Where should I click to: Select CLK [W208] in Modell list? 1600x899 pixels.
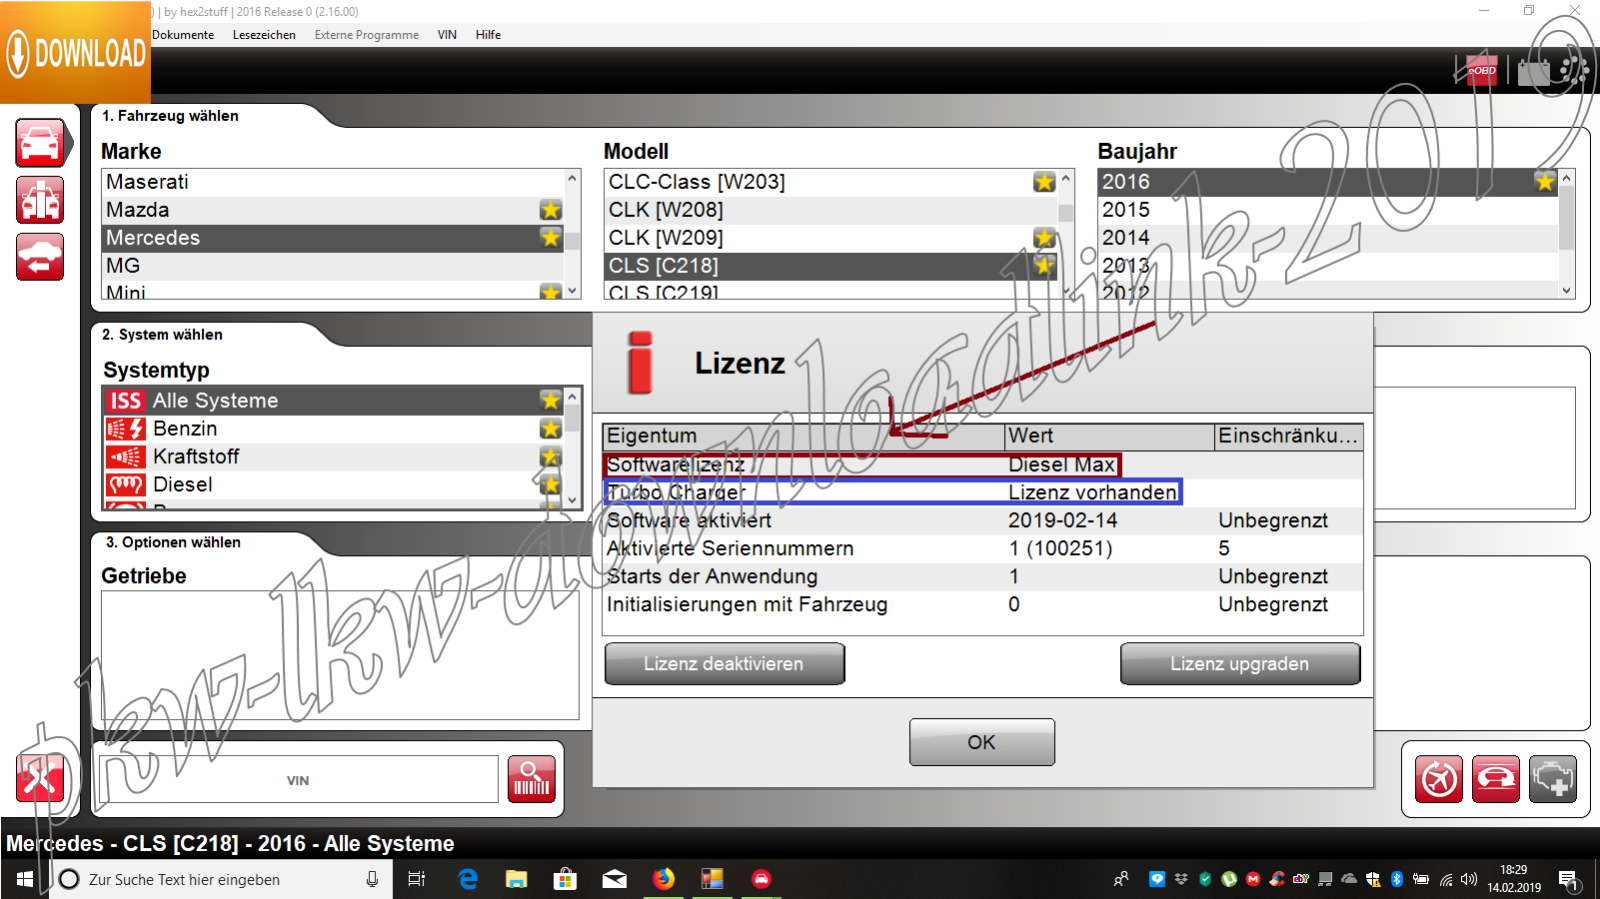(x=832, y=210)
